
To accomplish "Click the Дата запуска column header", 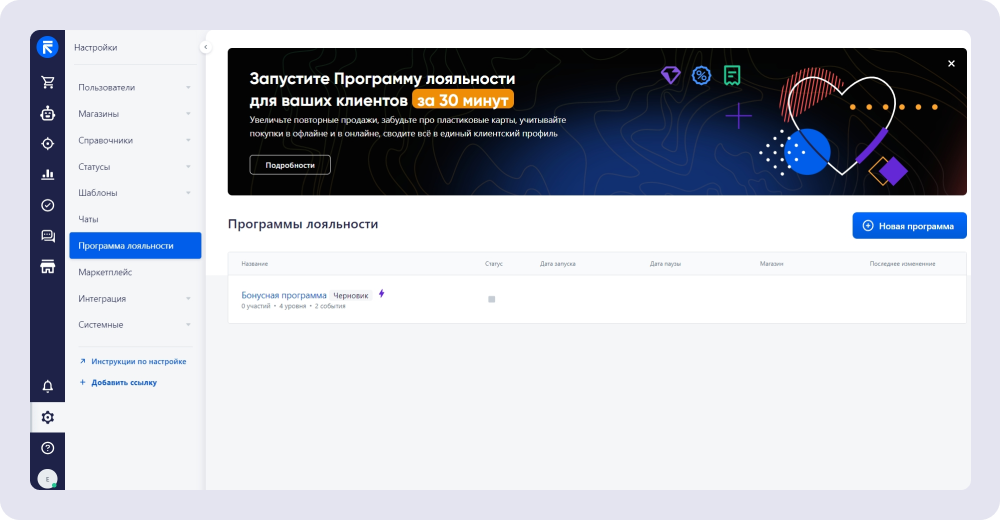I will pos(558,264).
